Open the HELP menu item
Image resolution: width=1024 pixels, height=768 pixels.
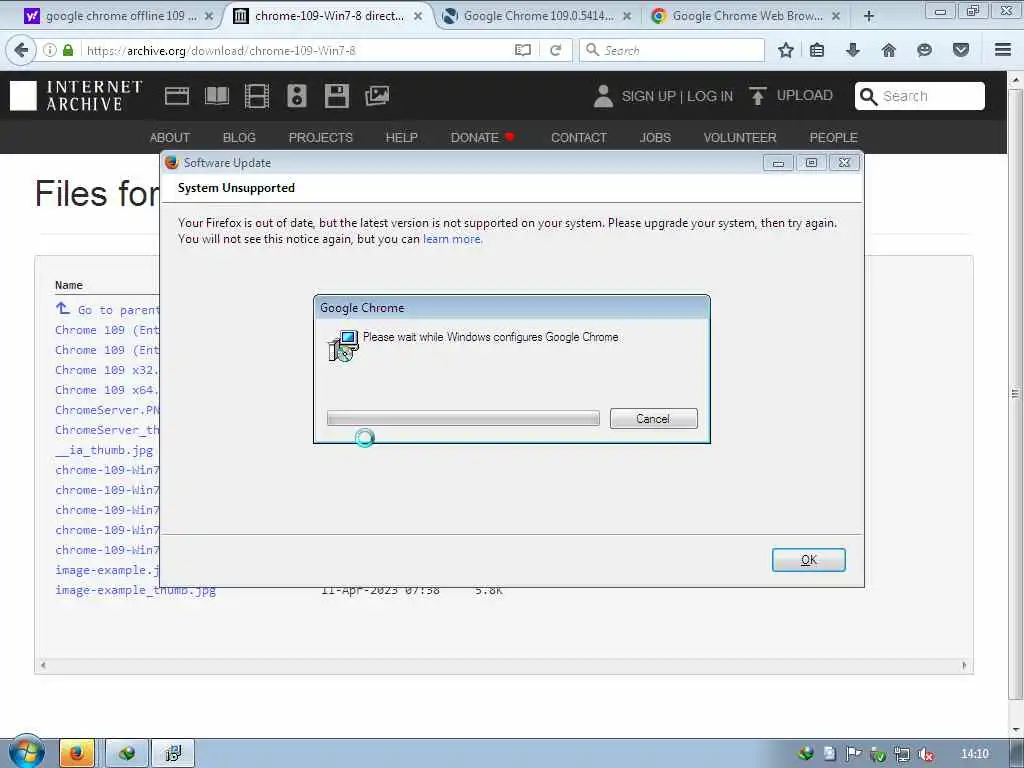click(x=401, y=138)
